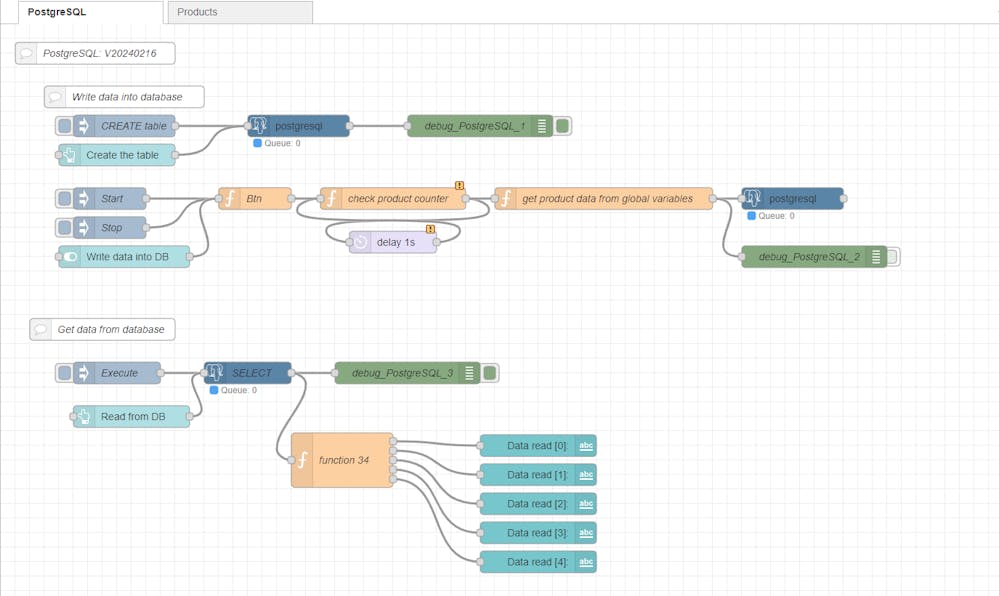This screenshot has width=999, height=596.
Task: Click the elephant icon on the postgresql node above debug_PostgreSQL_2
Action: tap(752, 198)
